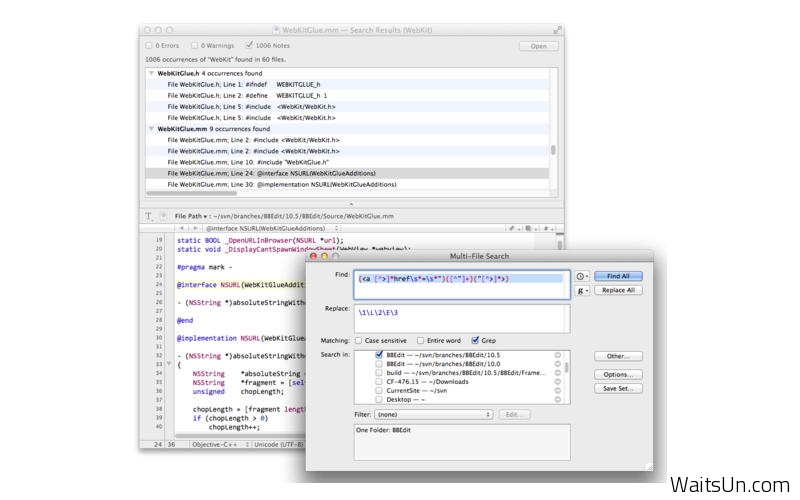
Task: Check the CurrentSite search source
Action: (x=379, y=391)
